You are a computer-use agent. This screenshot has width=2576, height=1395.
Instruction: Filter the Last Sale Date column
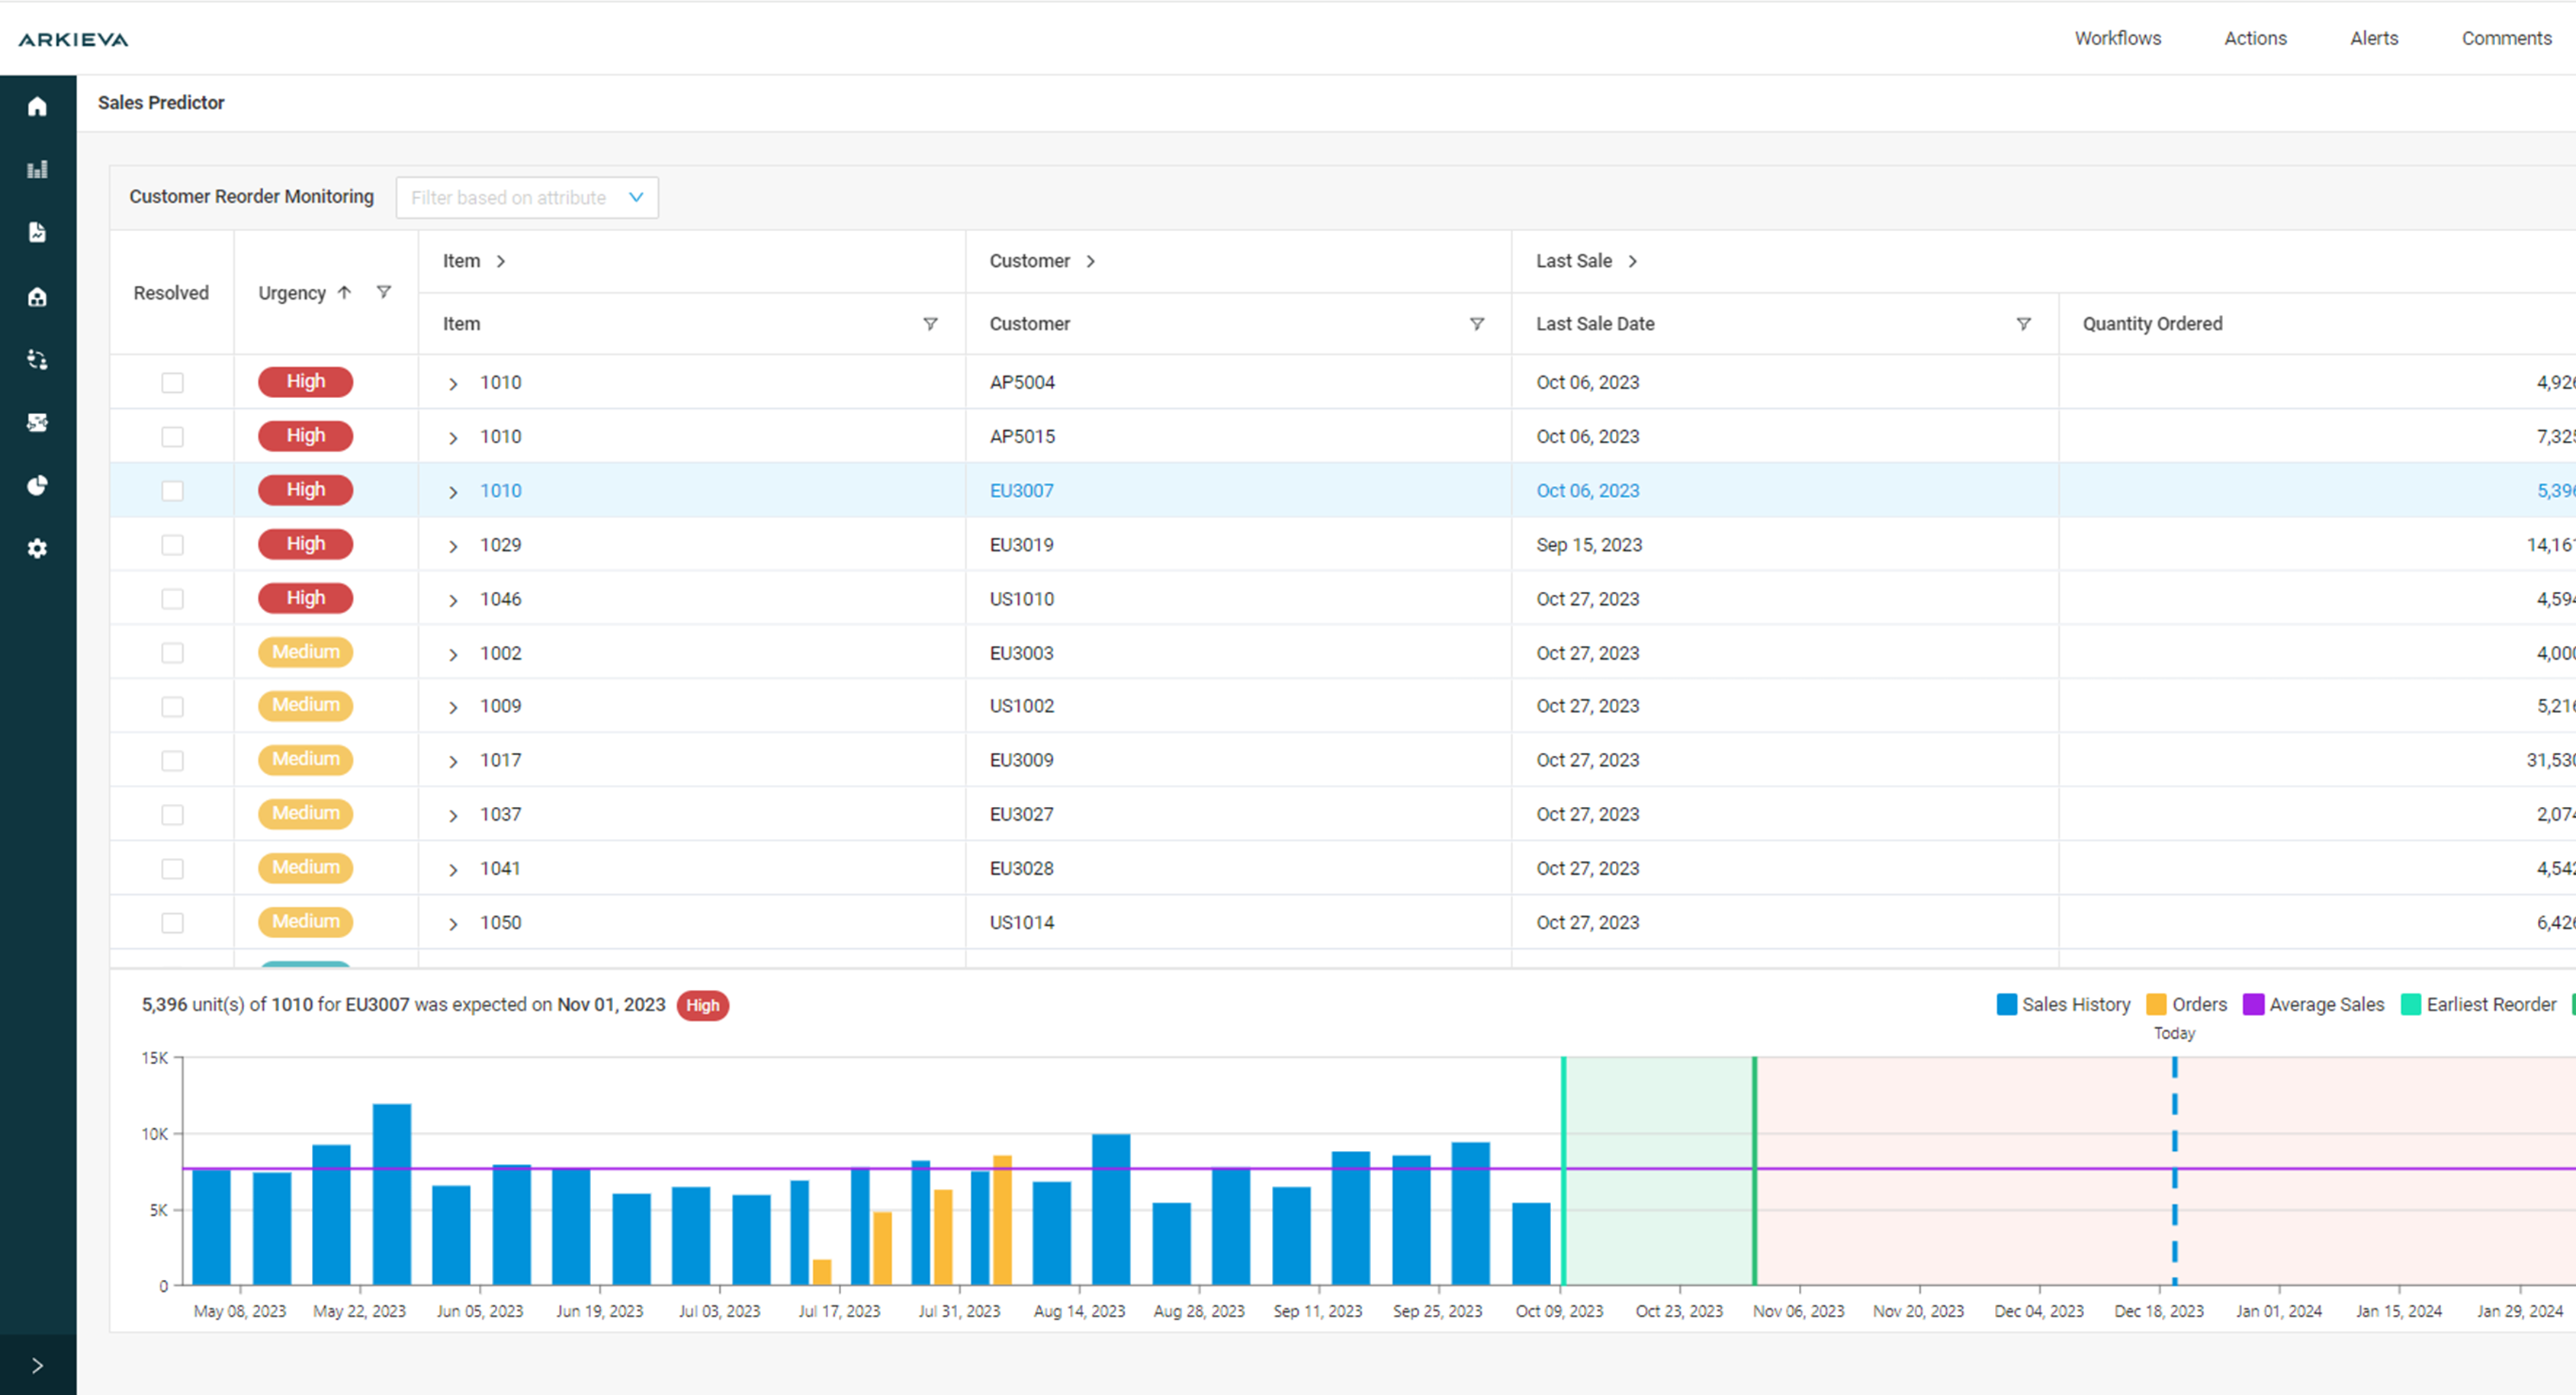(2023, 324)
